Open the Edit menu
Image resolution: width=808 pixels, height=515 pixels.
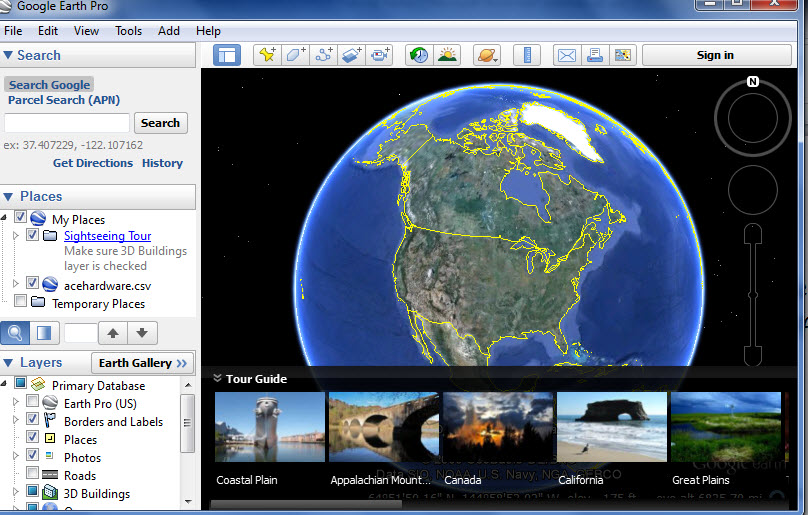click(48, 31)
